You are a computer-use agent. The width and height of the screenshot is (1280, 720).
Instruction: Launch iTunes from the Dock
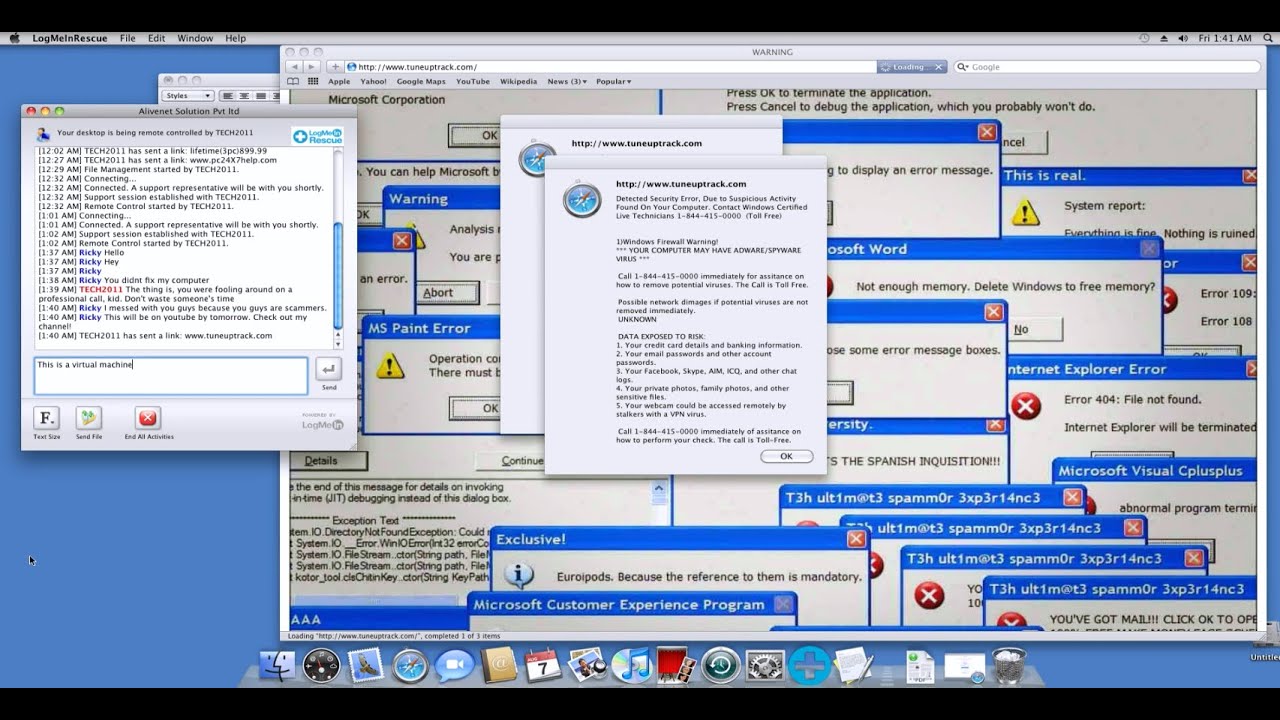click(631, 665)
